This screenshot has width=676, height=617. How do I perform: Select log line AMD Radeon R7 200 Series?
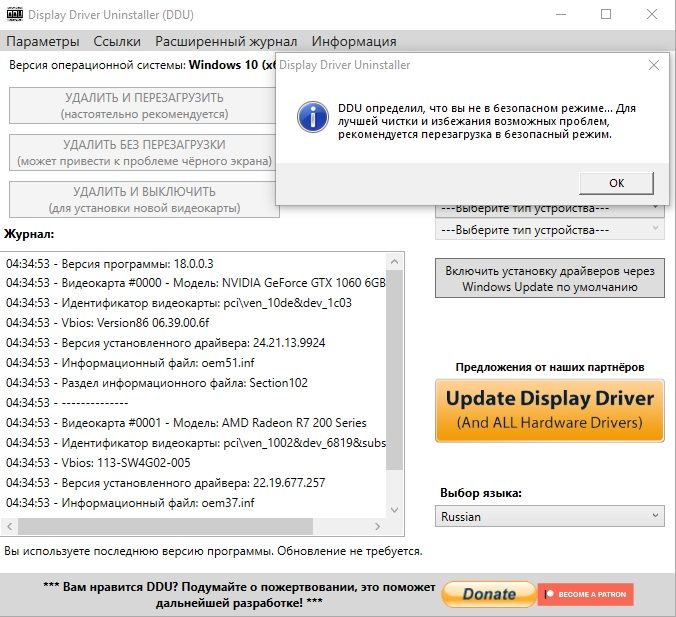(186, 423)
